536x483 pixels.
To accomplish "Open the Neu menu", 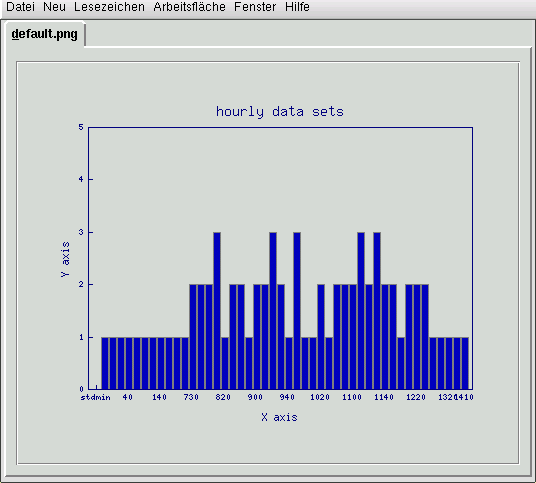I will click(x=54, y=7).
